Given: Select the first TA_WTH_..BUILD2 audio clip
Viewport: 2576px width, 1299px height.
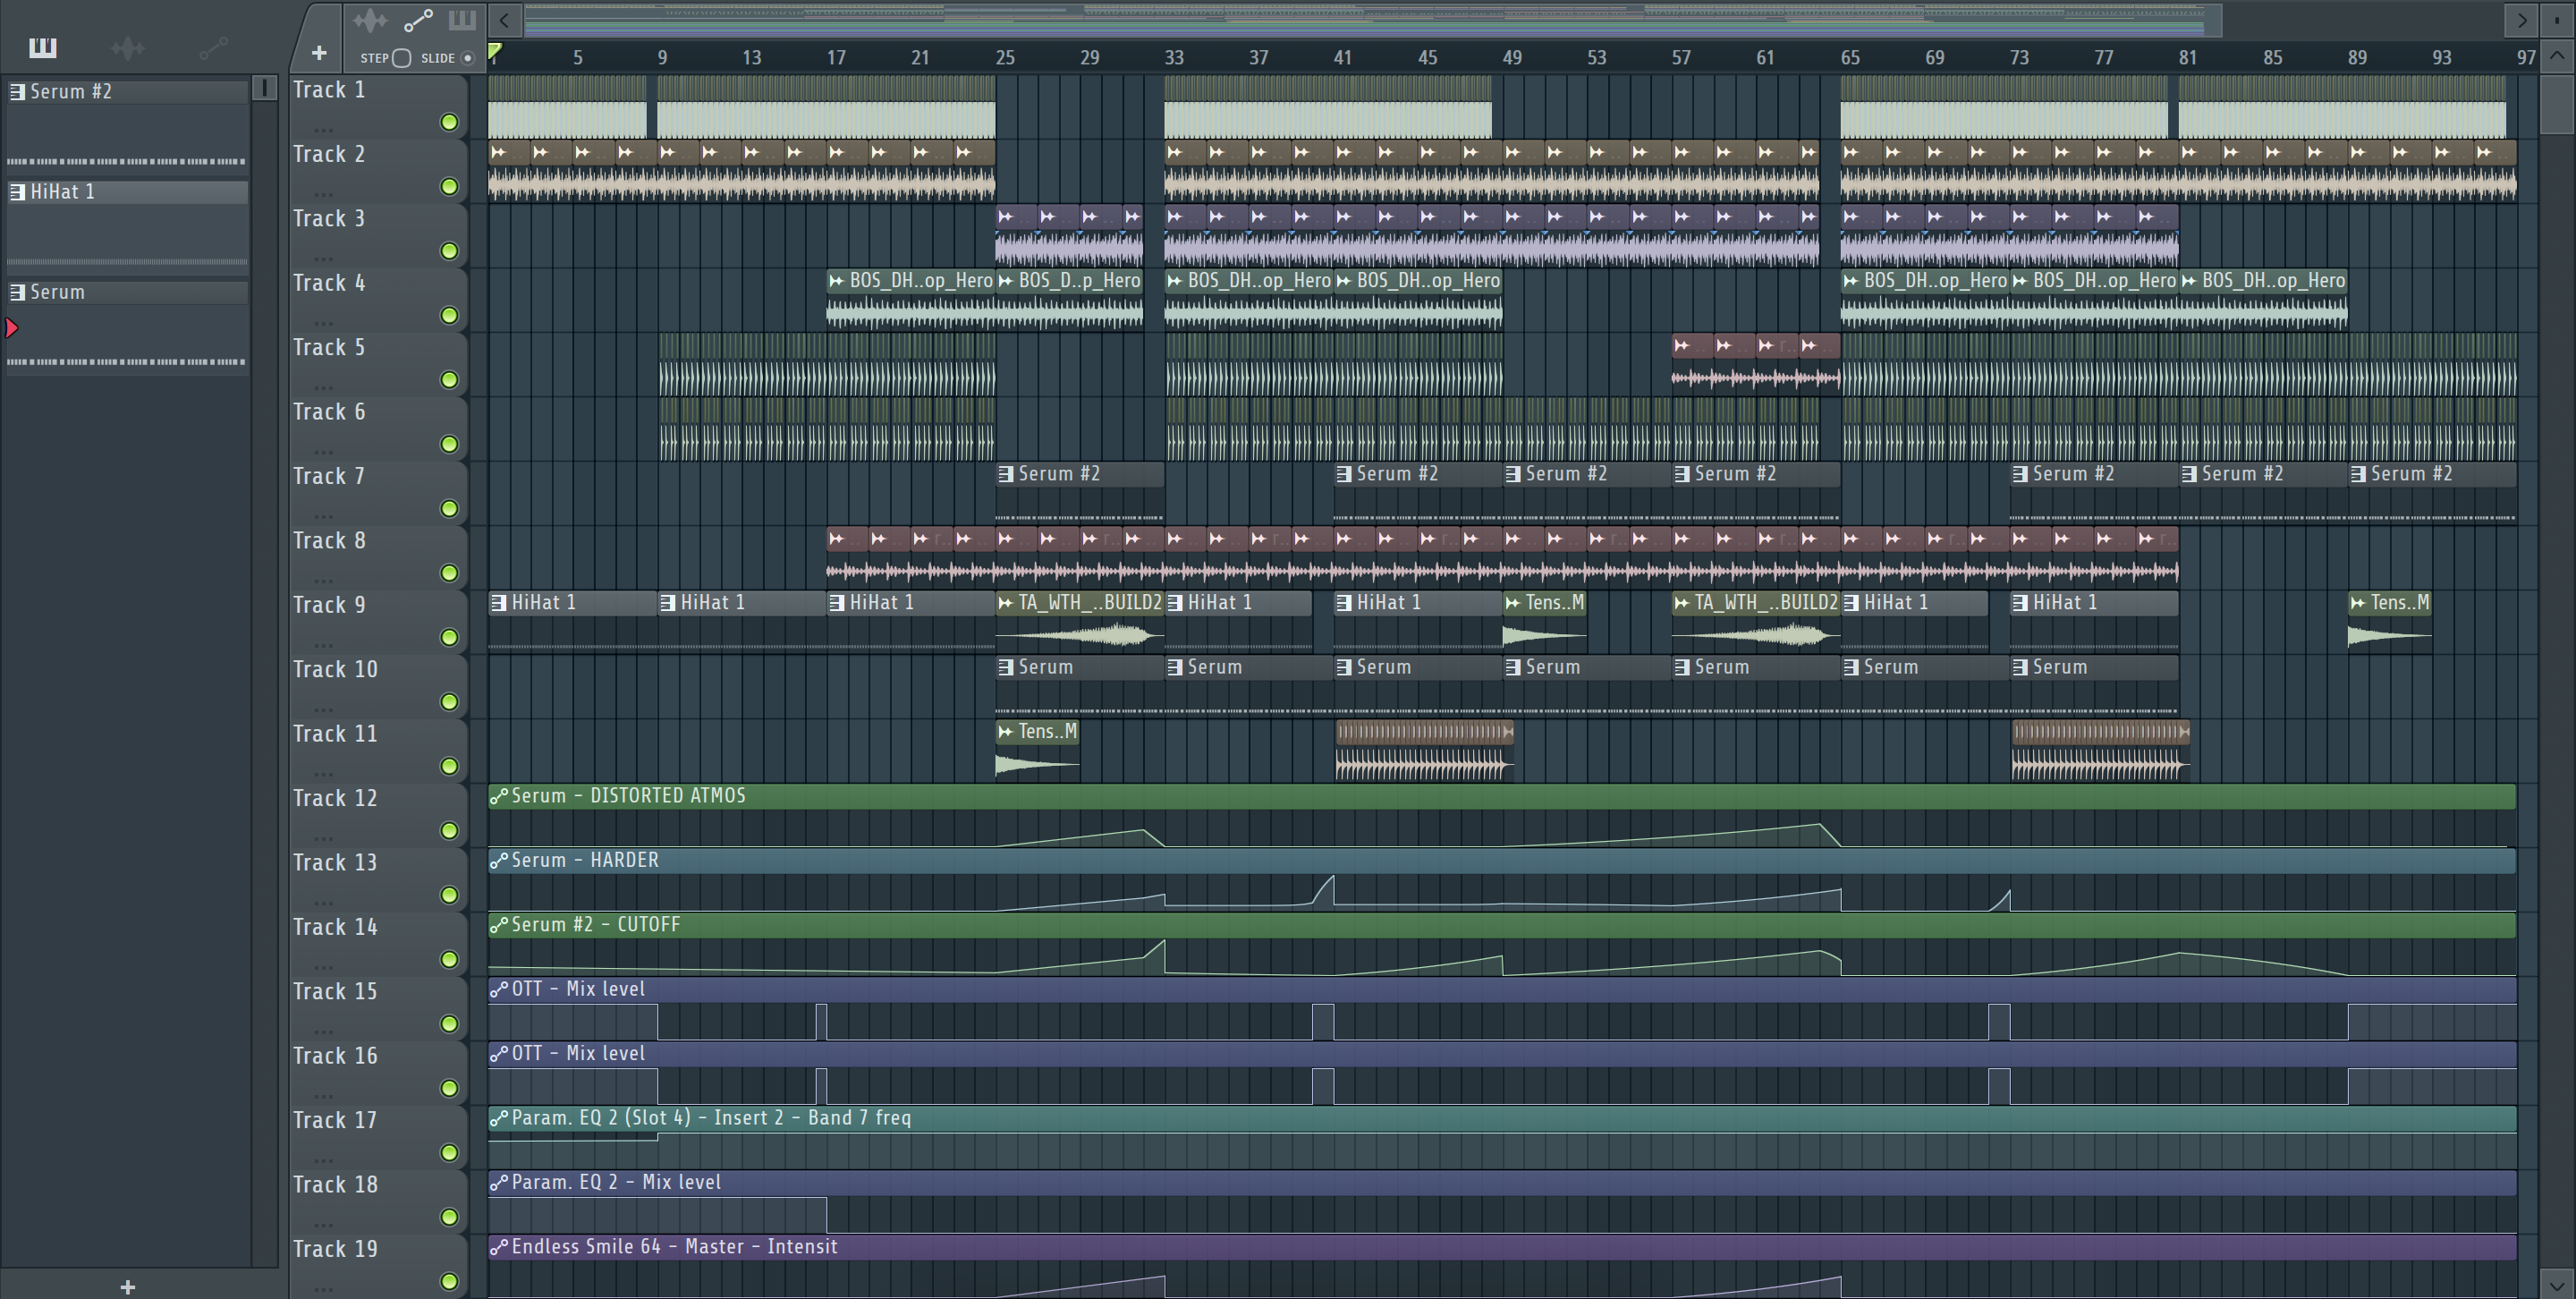Looking at the screenshot, I should pos(1080,622).
